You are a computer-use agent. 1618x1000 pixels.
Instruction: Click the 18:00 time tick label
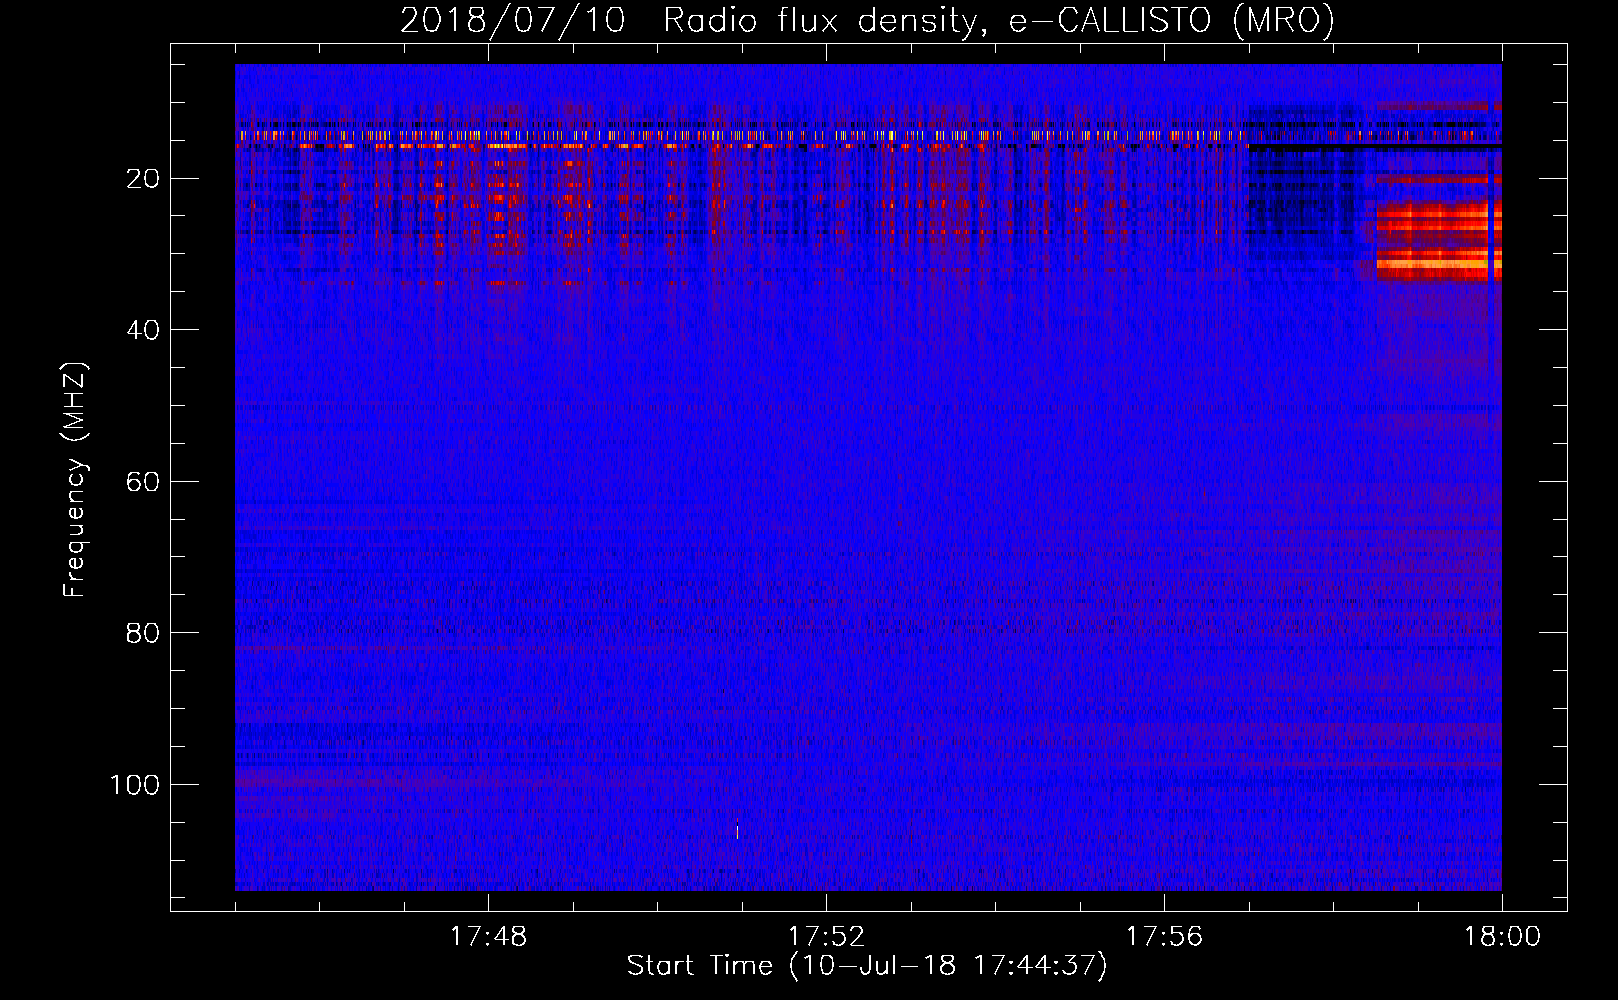point(1502,937)
